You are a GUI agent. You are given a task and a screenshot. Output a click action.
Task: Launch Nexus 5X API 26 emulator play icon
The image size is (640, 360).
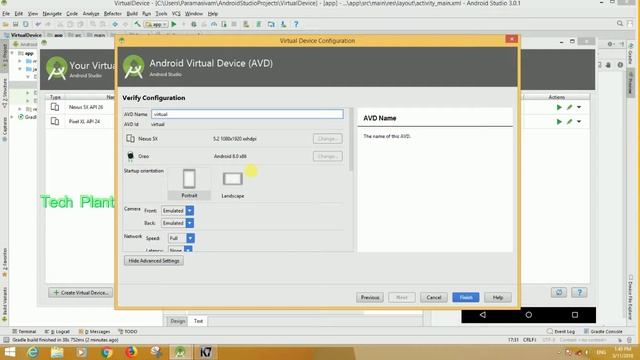559,107
